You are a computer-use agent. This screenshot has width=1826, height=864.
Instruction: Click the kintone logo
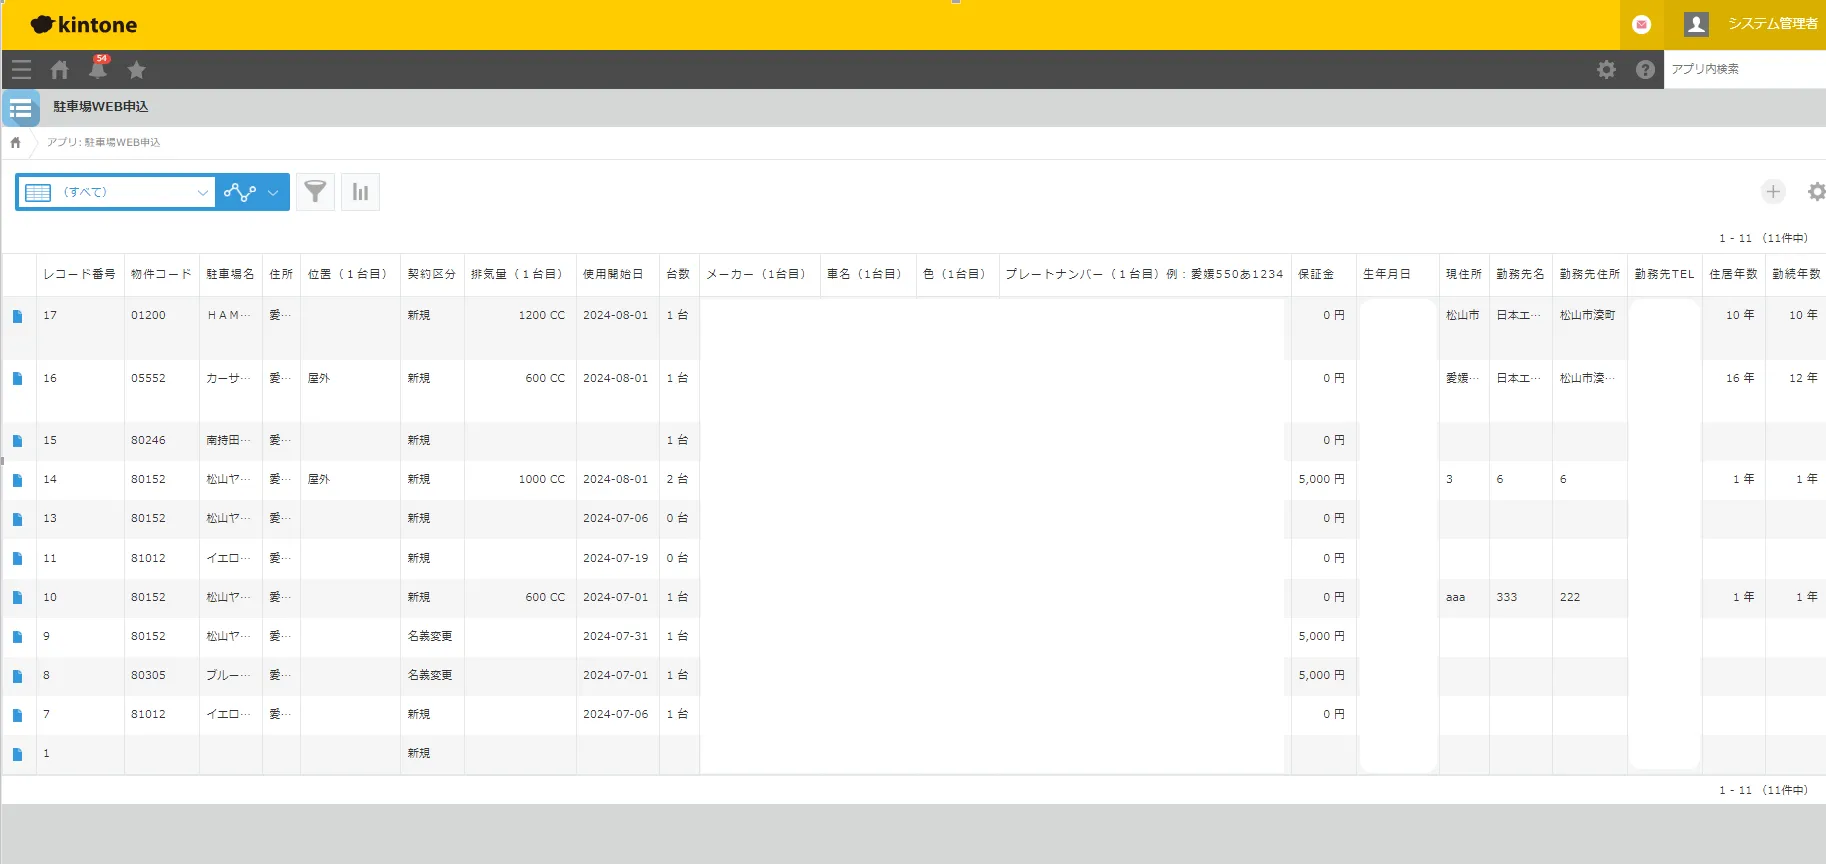84,25
